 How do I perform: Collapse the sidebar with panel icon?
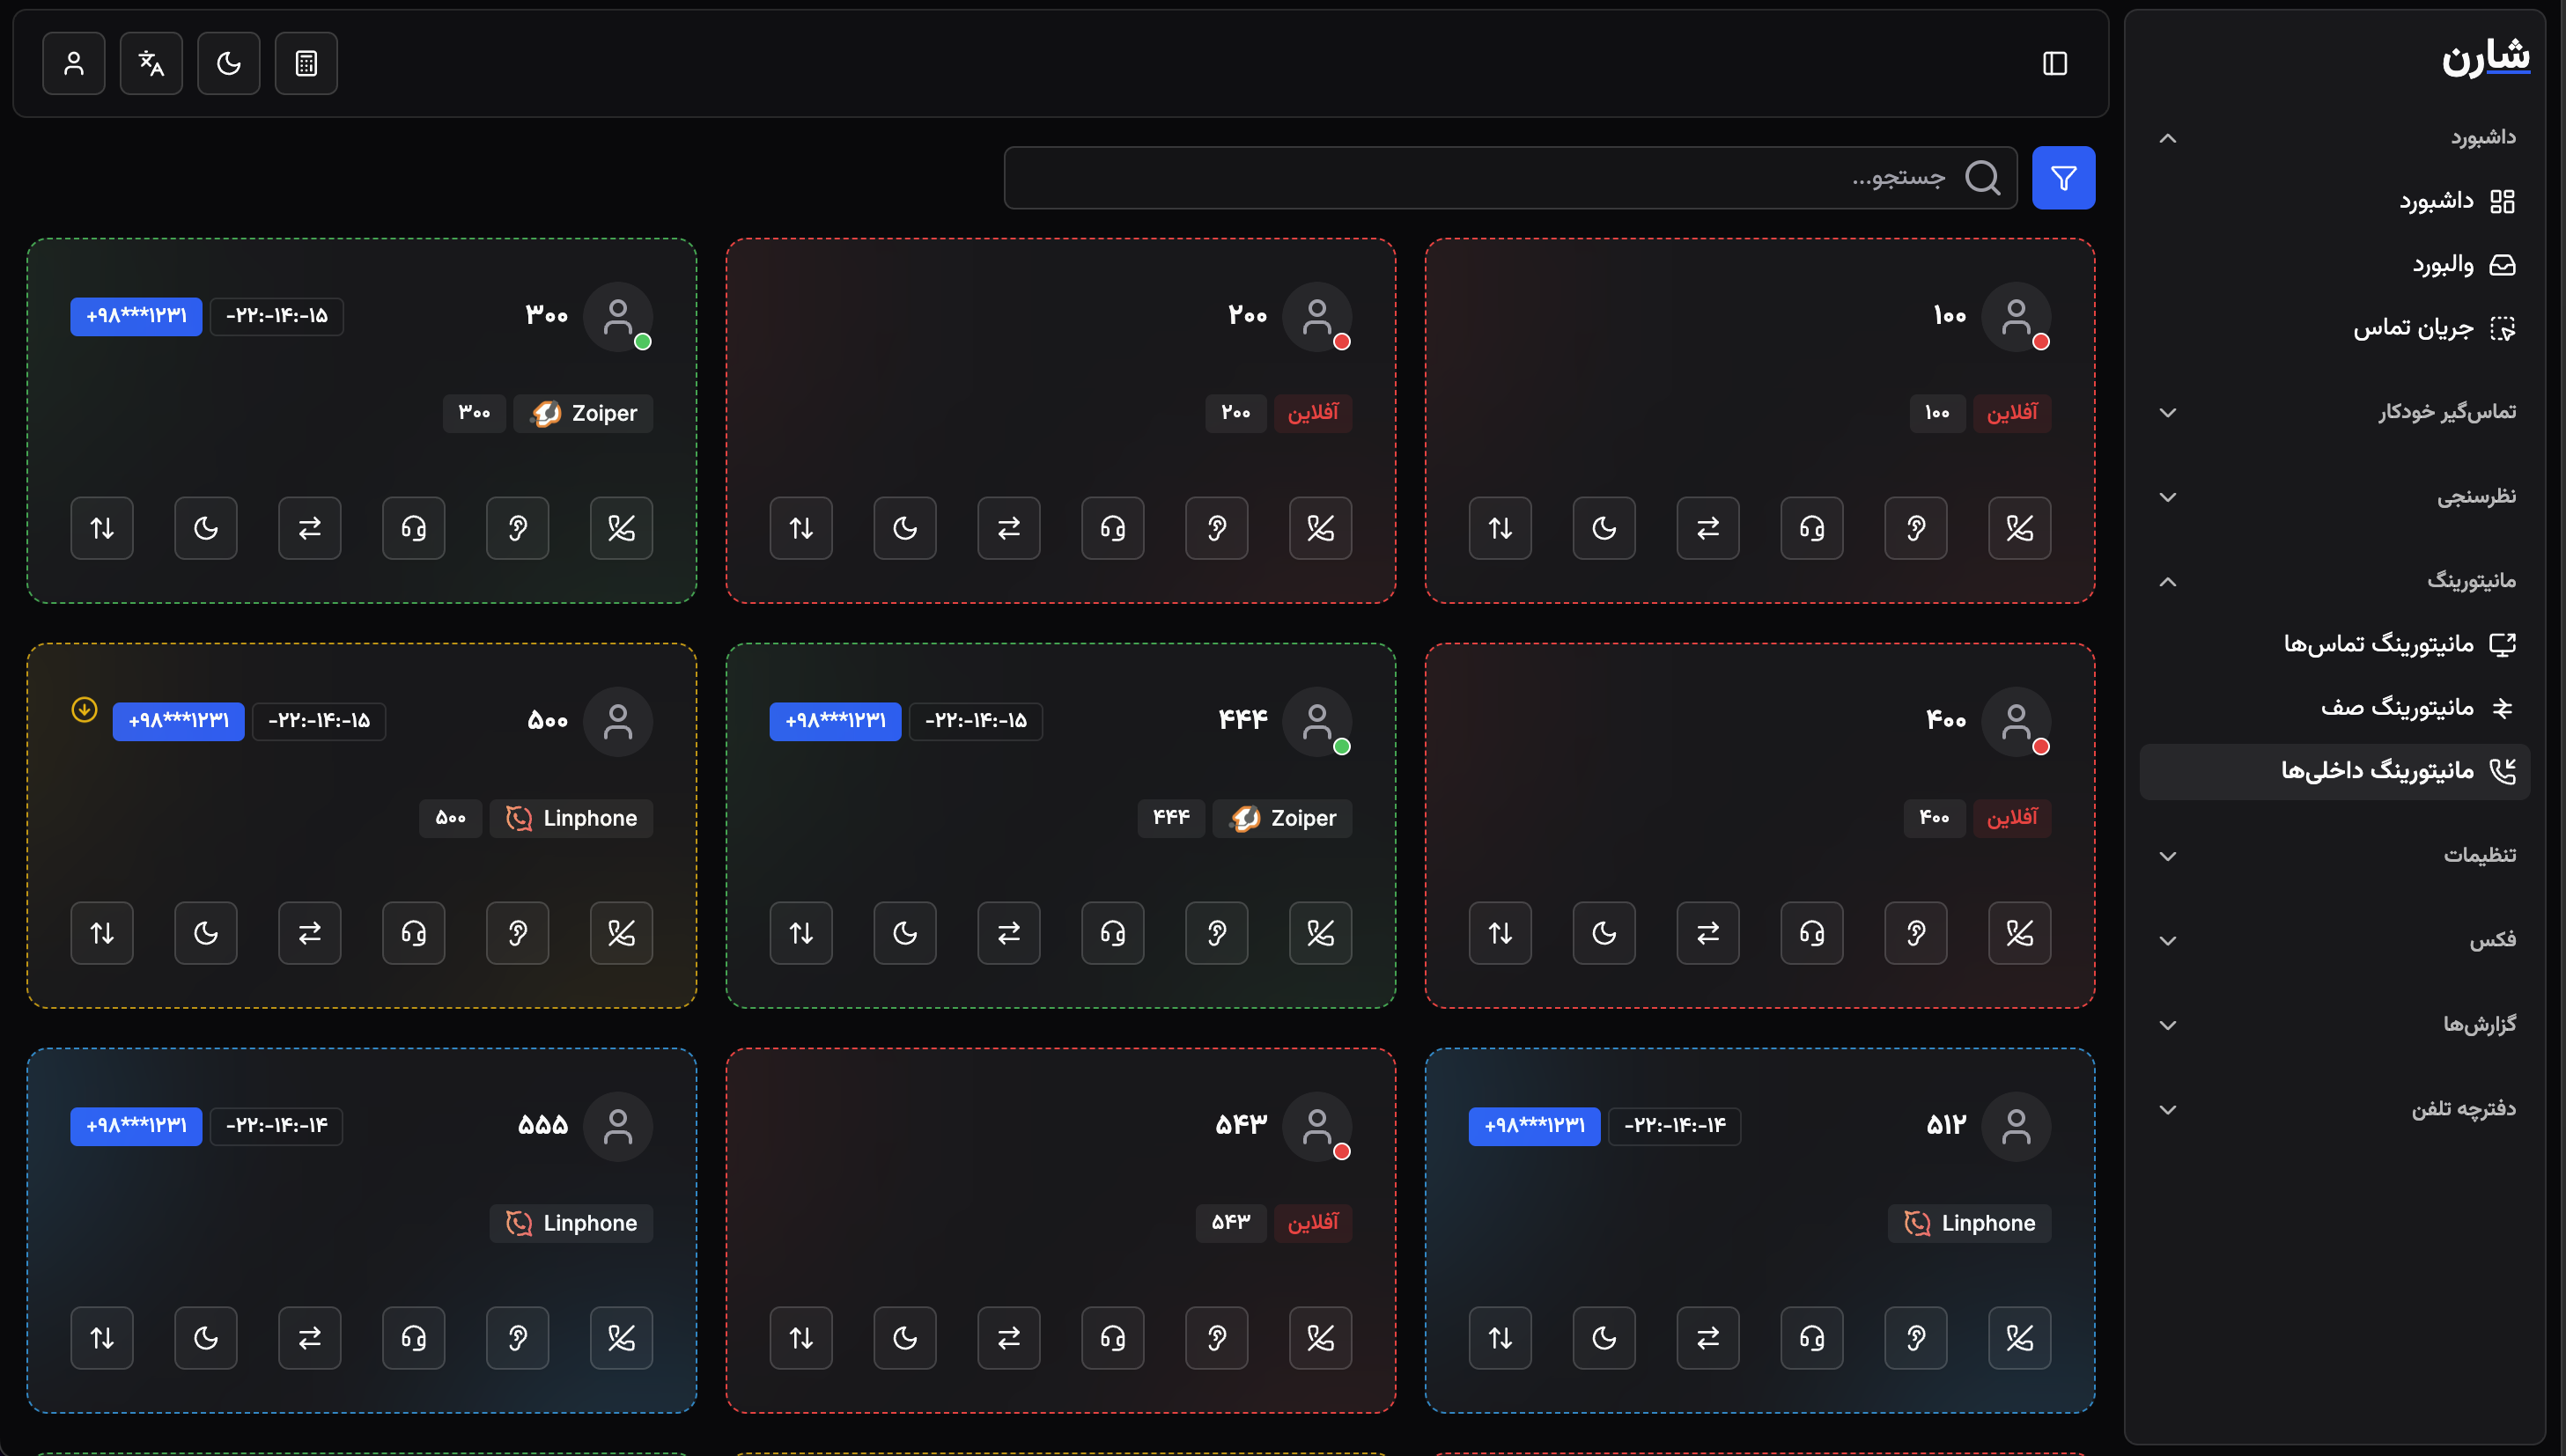tap(2054, 64)
